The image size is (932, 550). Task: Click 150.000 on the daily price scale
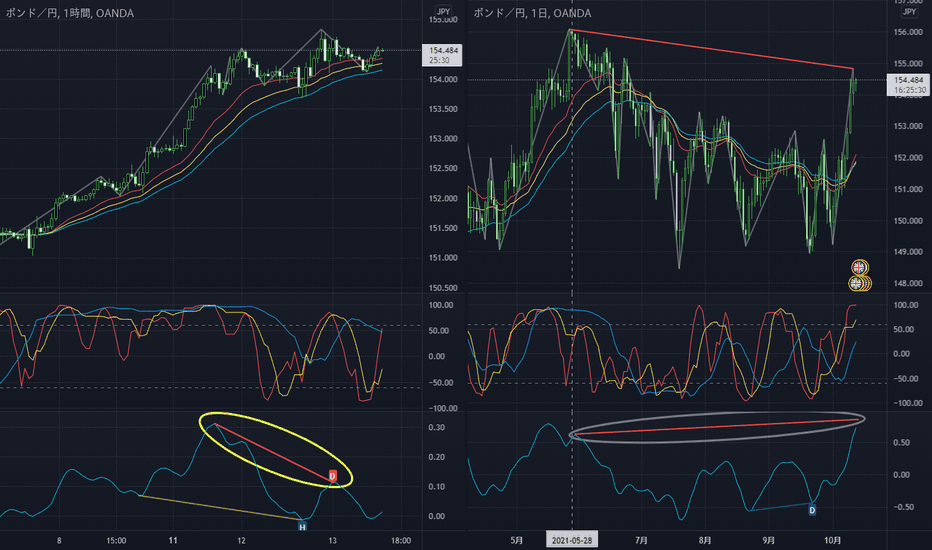(x=908, y=221)
